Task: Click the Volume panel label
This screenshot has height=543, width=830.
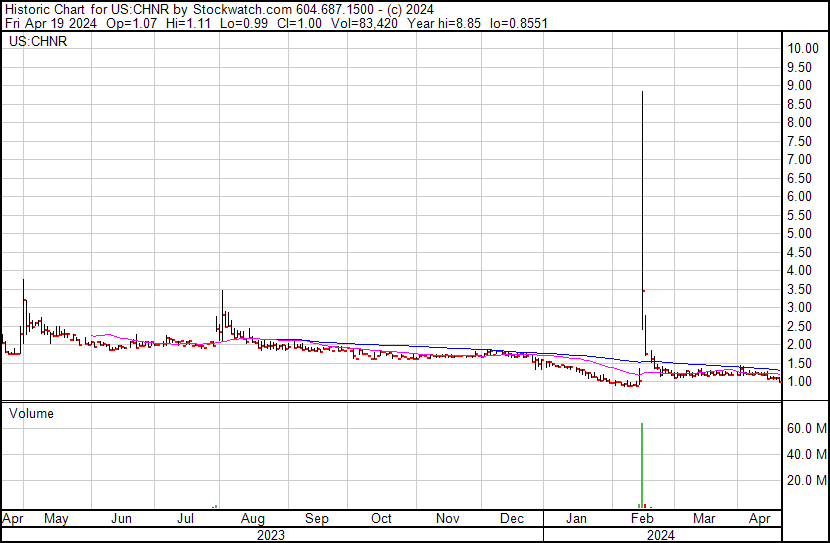Action: tap(31, 413)
